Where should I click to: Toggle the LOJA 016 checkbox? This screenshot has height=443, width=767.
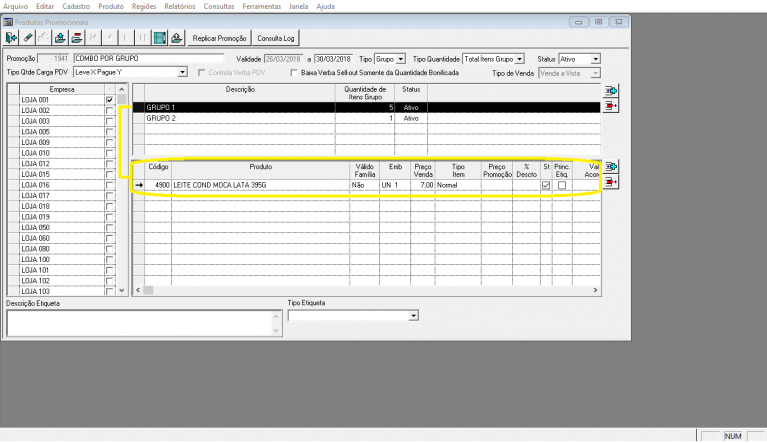pyautogui.click(x=110, y=185)
